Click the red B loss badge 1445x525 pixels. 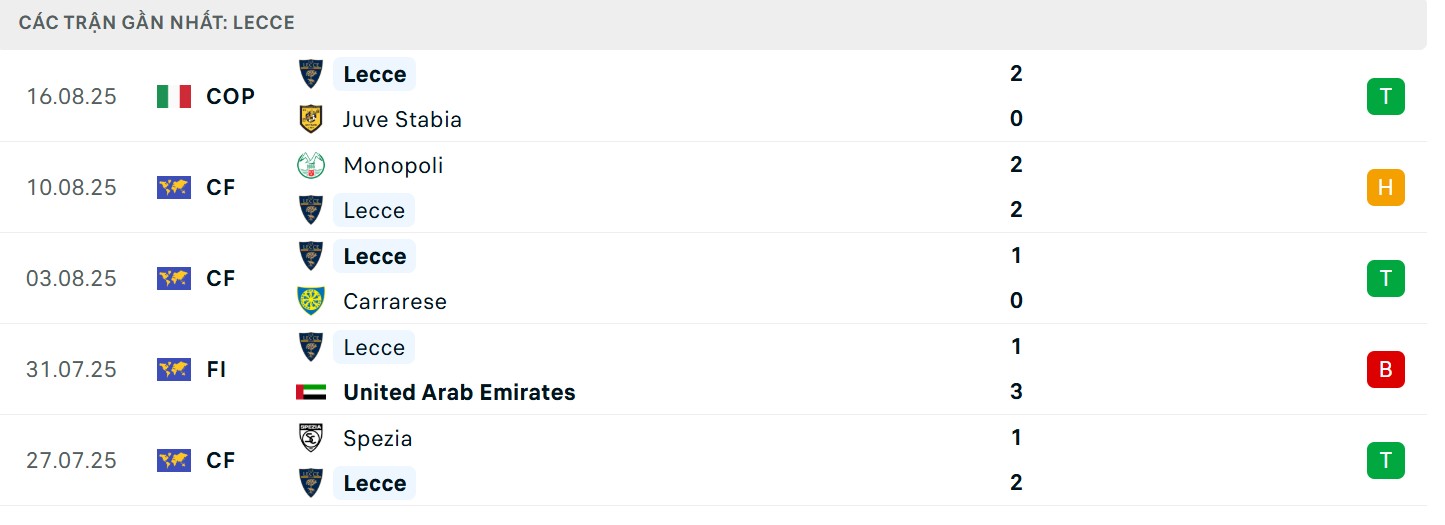click(1385, 369)
